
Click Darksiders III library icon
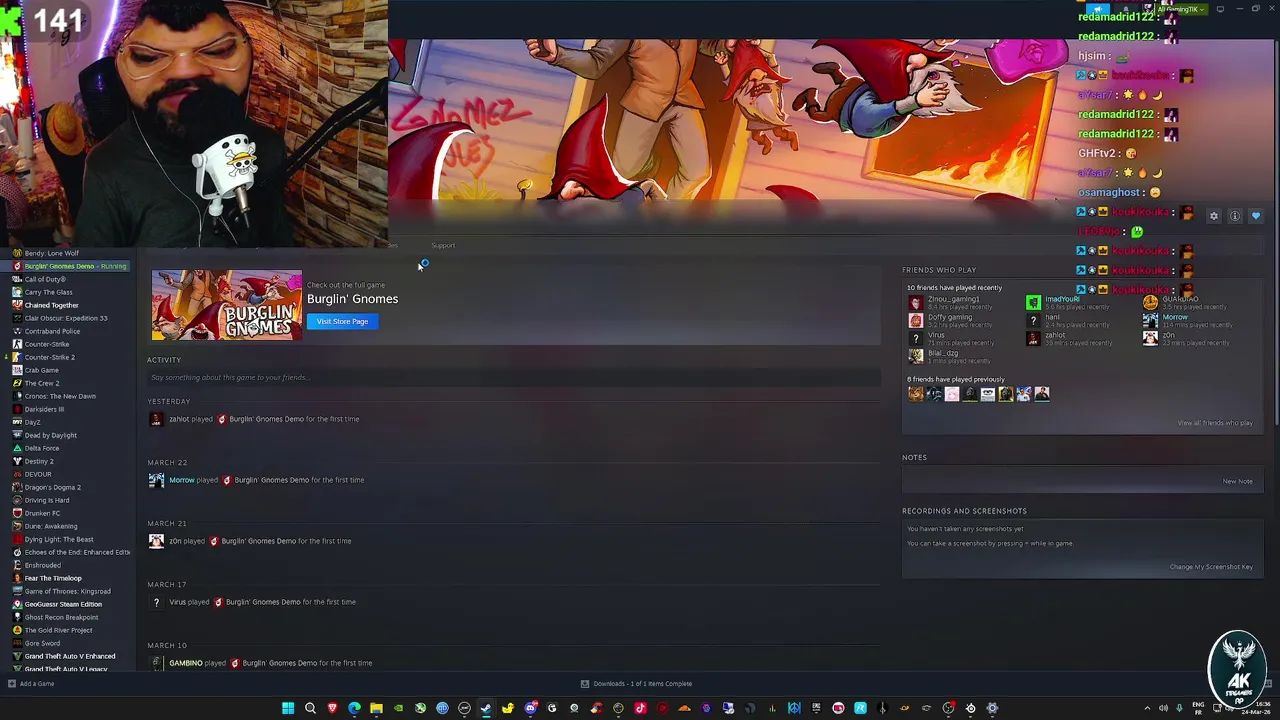click(17, 409)
